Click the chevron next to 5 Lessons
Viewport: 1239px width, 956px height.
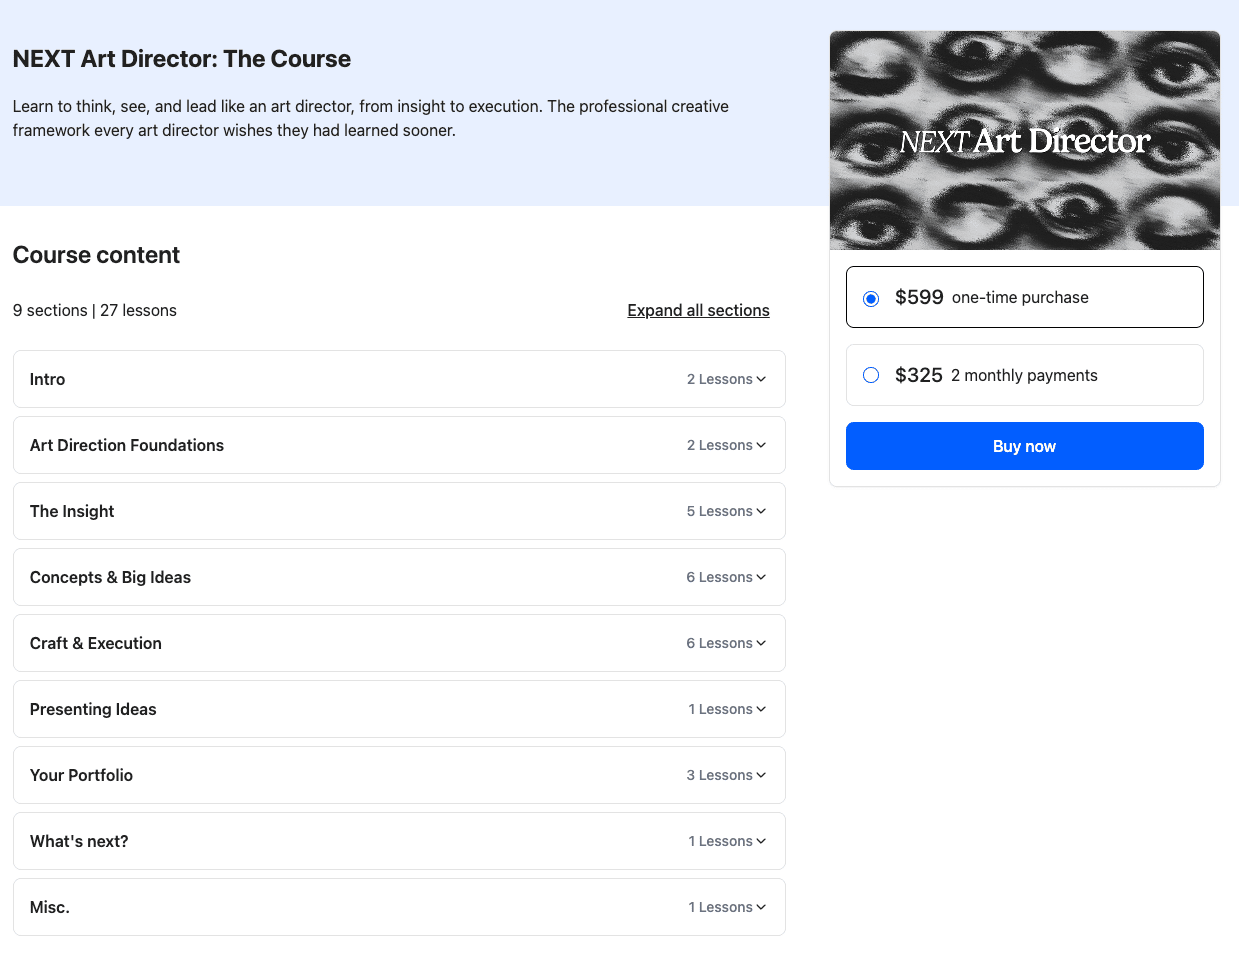tap(761, 511)
